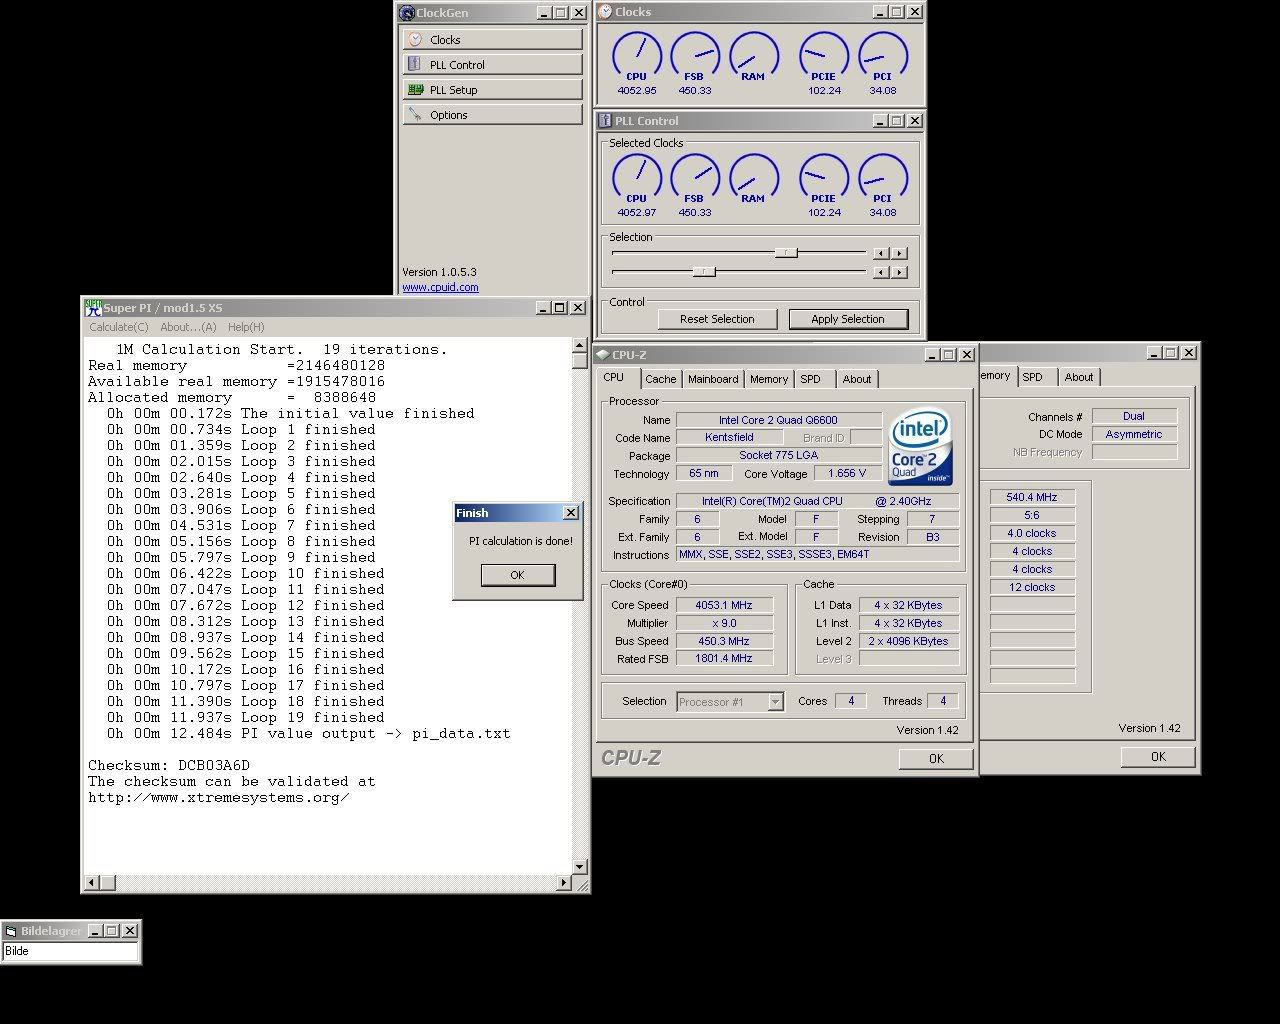Click Super PI vertical scrollbar down arrow
This screenshot has width=1280, height=1024.
coord(580,867)
